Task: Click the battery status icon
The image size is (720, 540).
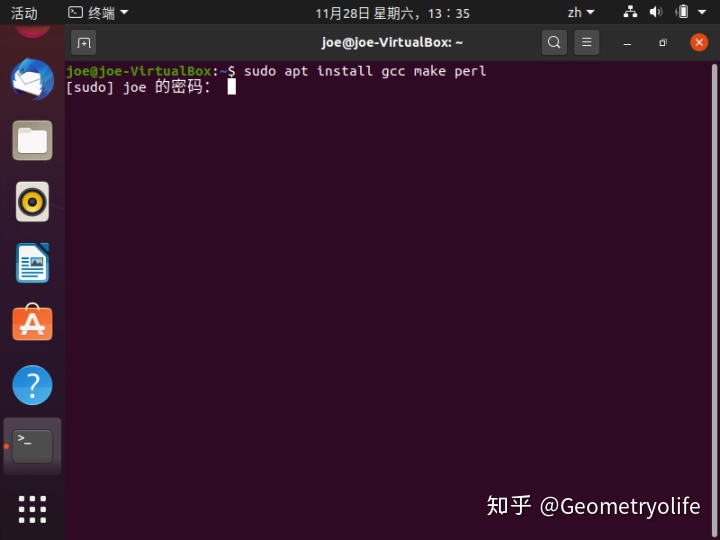Action: click(682, 11)
